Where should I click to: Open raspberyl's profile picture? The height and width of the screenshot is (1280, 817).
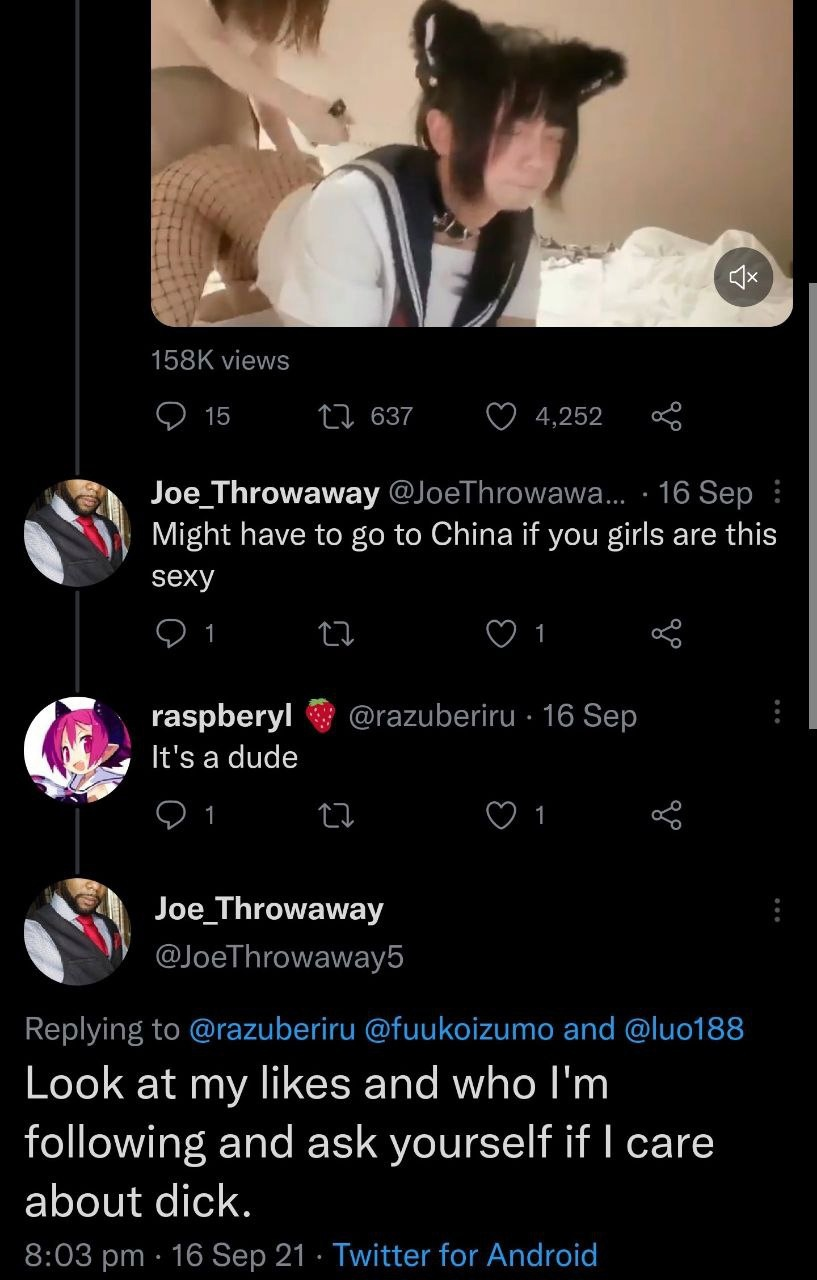(x=77, y=750)
